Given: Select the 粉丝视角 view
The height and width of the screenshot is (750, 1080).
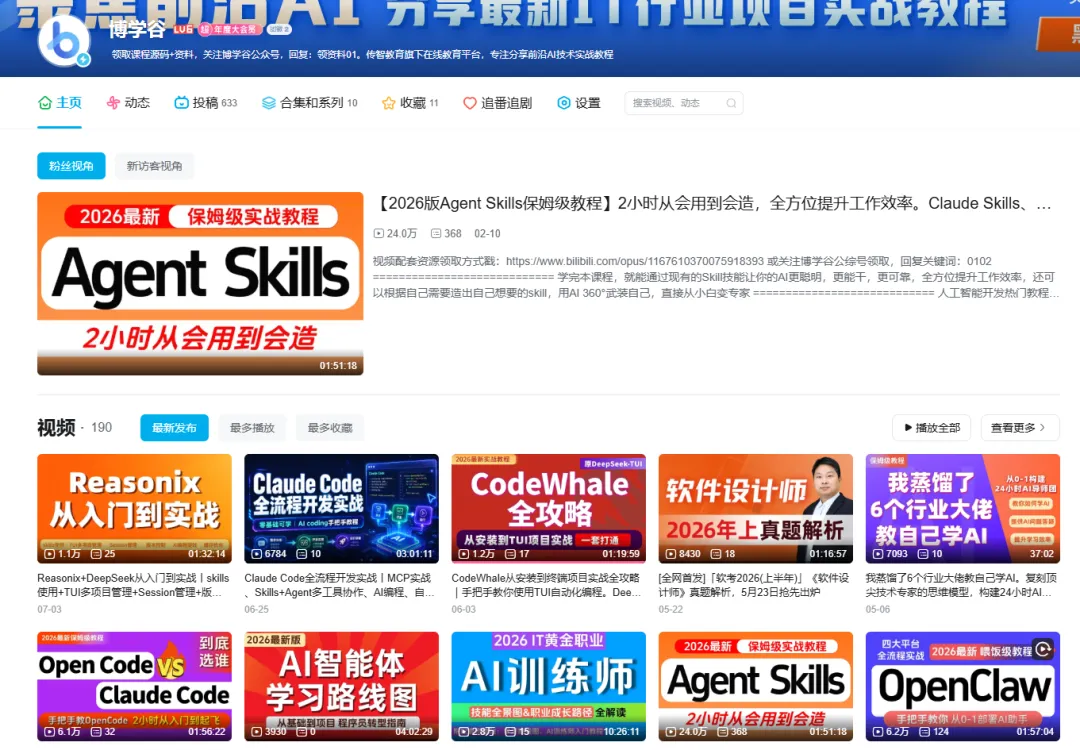Looking at the screenshot, I should point(71,166).
